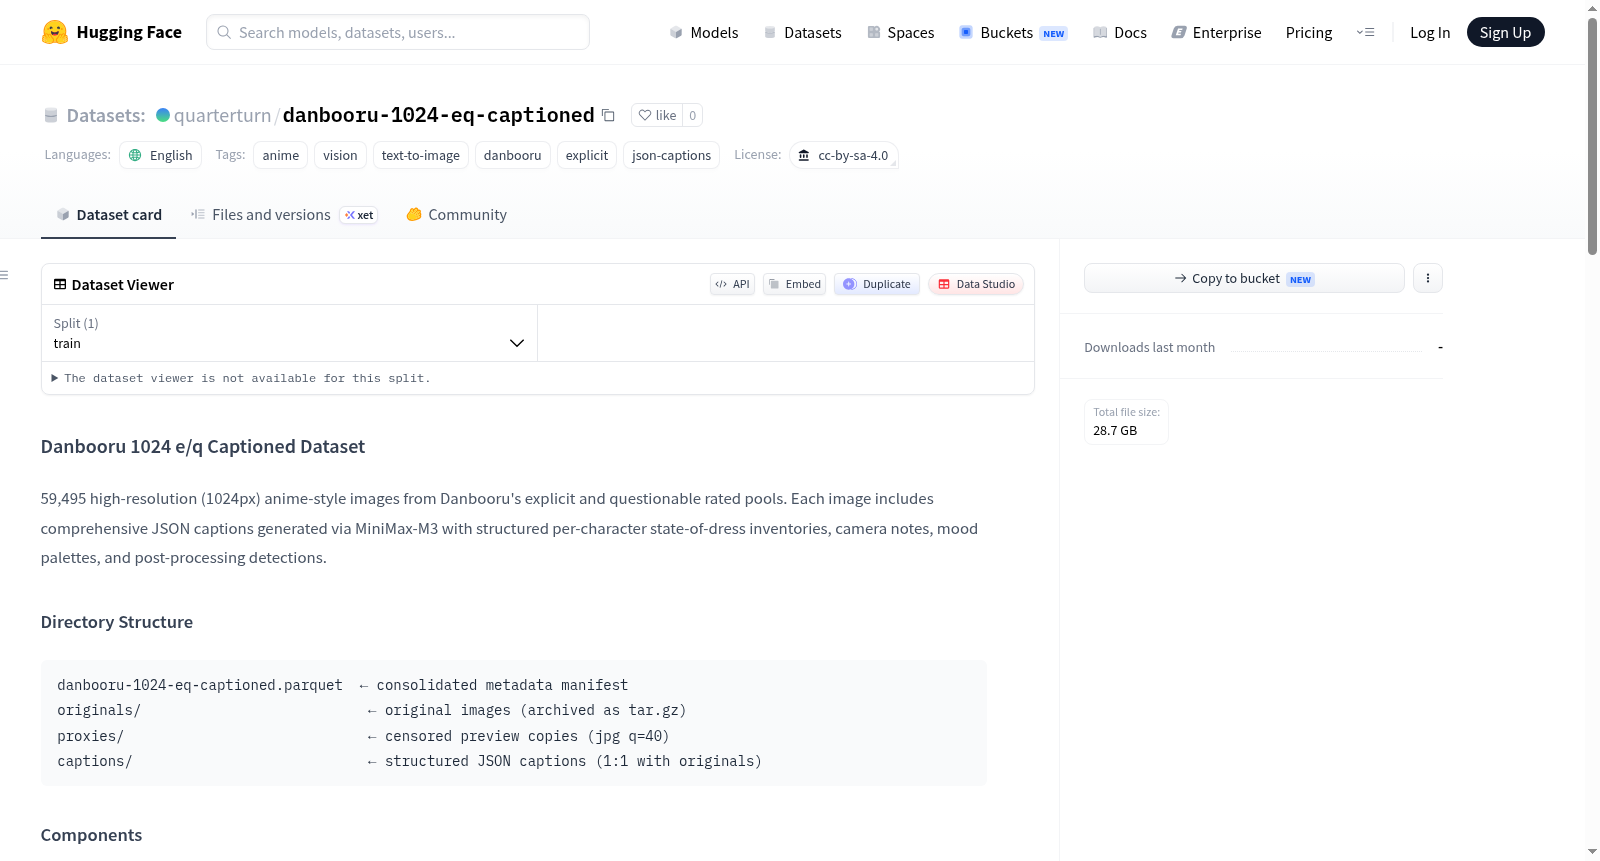Screen dimensions: 1600x861
Task: Go to Models in the navigation
Action: (704, 32)
